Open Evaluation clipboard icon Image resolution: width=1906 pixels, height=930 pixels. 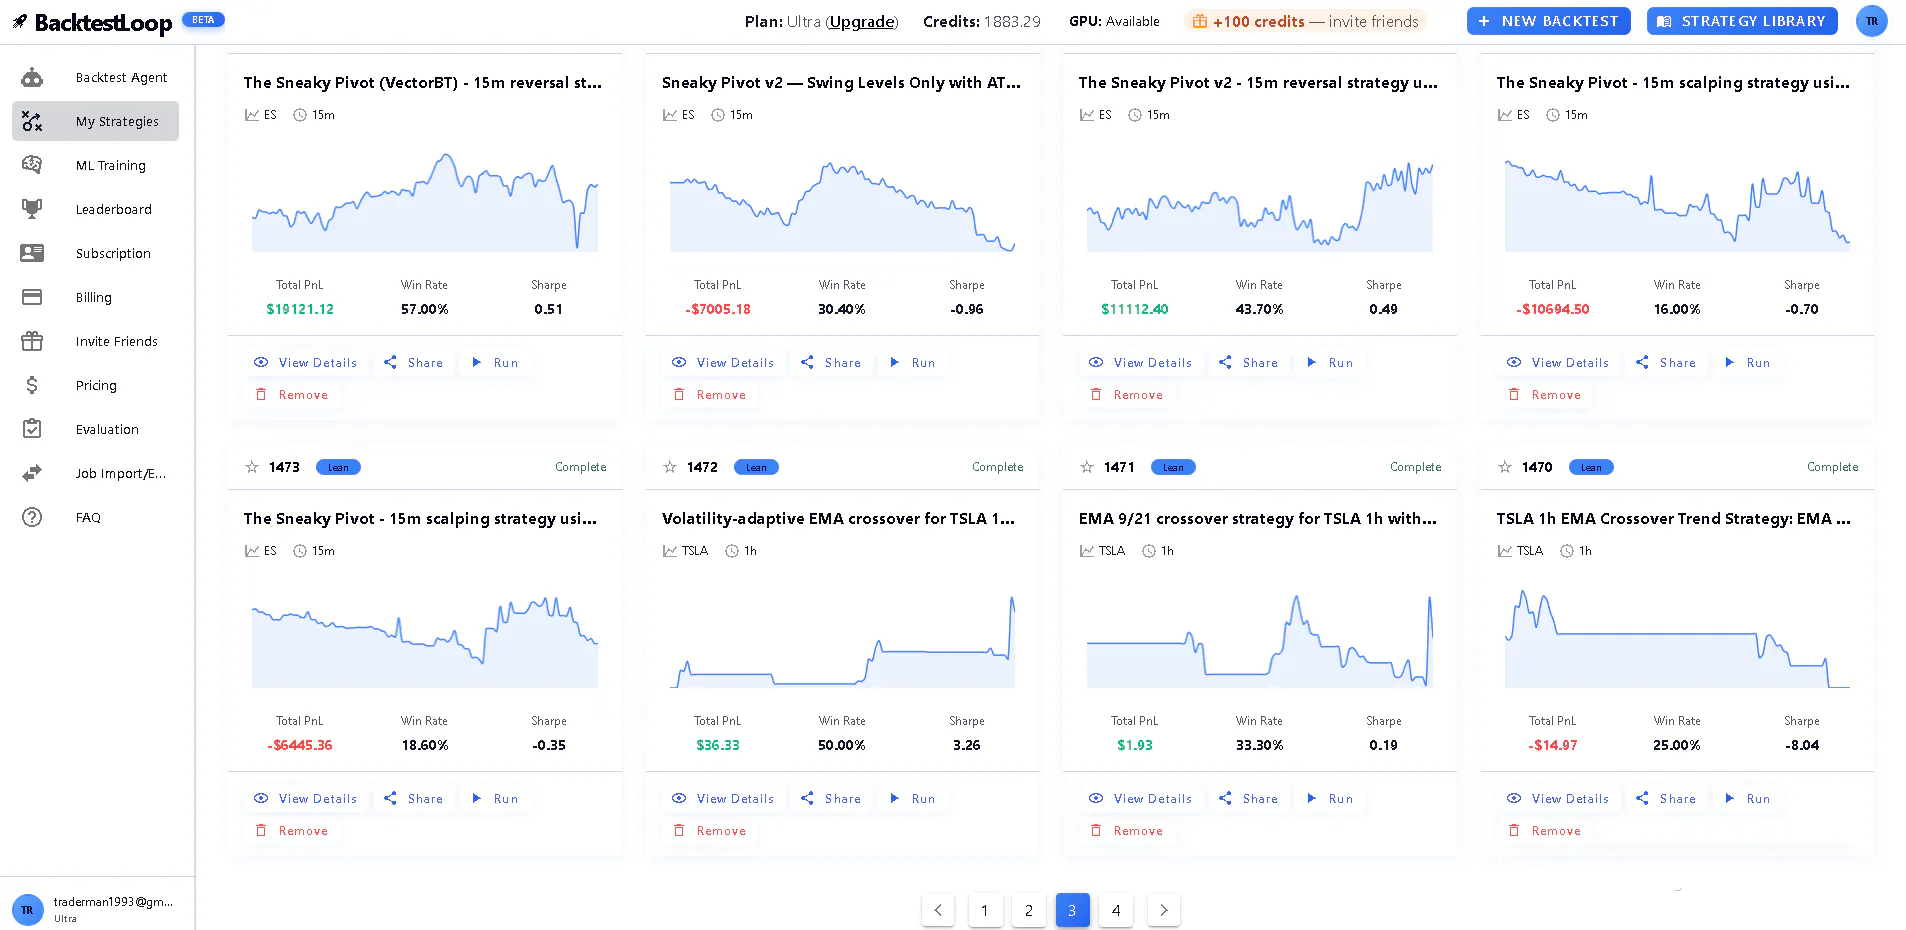pos(32,429)
